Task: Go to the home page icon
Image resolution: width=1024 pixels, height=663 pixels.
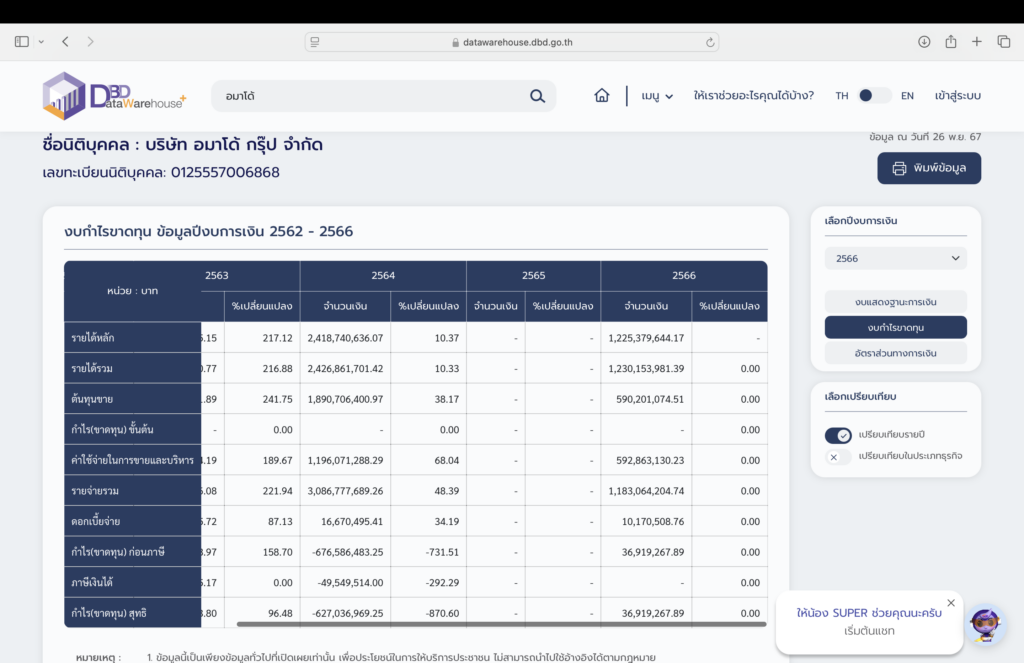Action: point(602,96)
